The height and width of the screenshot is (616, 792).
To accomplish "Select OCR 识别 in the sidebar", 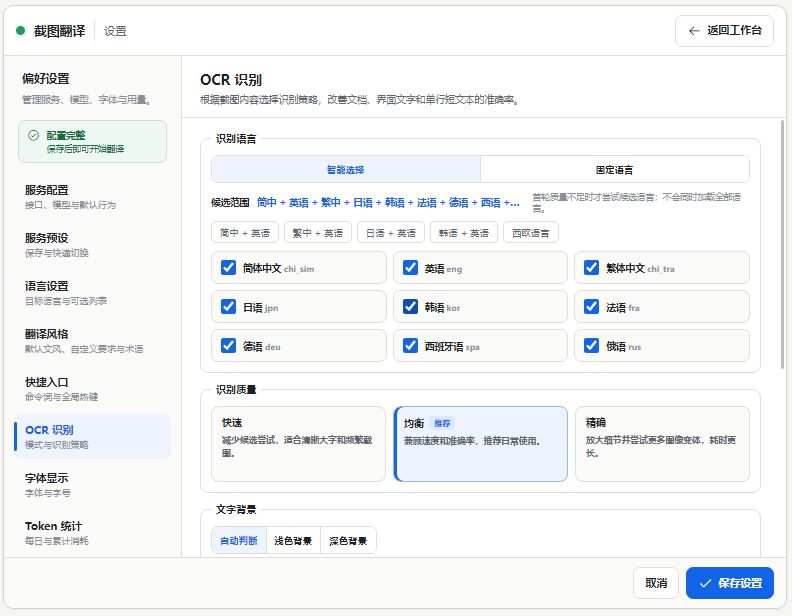I will click(92, 437).
